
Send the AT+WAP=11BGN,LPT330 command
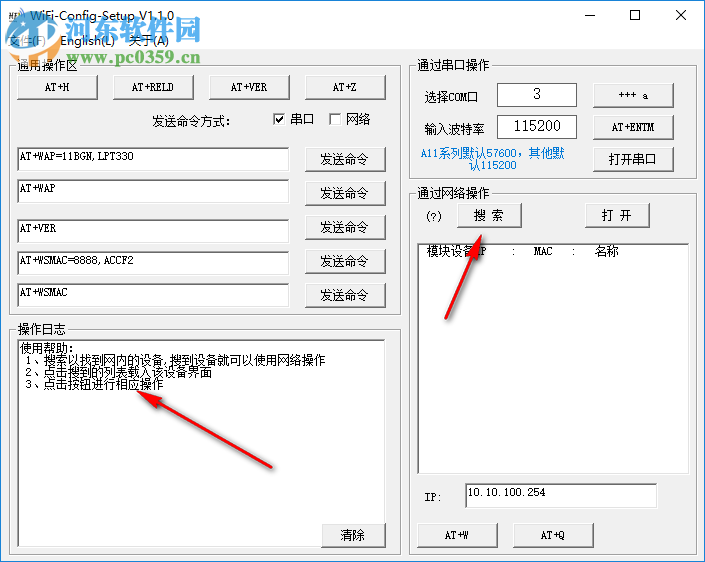point(345,159)
